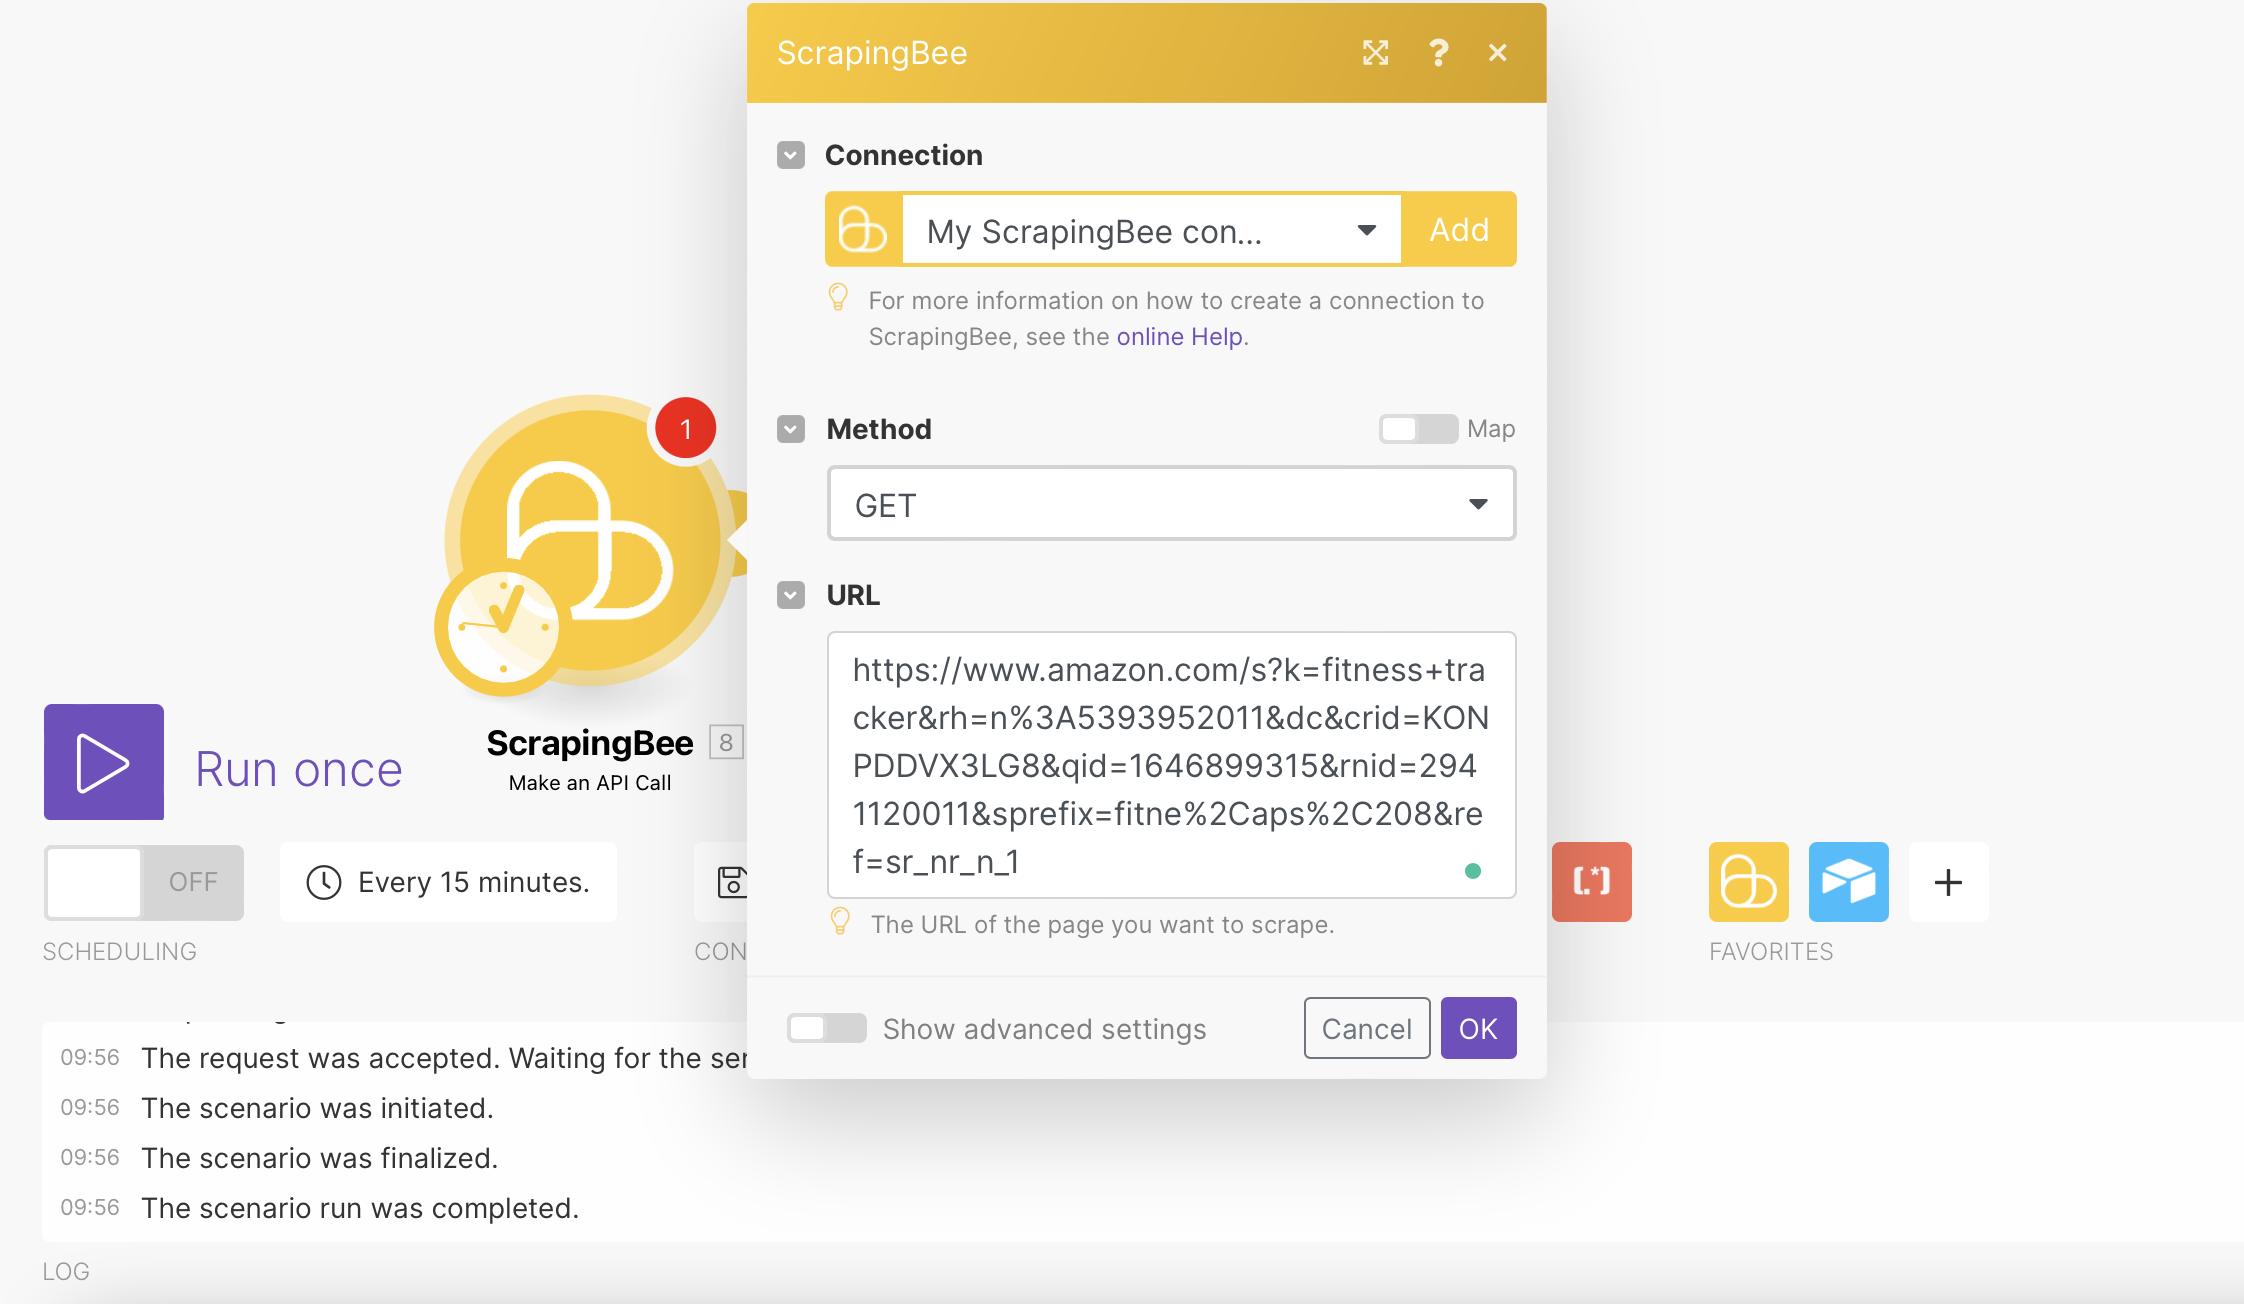Viewport: 2244px width, 1304px height.
Task: Click inside the URL text field
Action: click(x=1170, y=765)
